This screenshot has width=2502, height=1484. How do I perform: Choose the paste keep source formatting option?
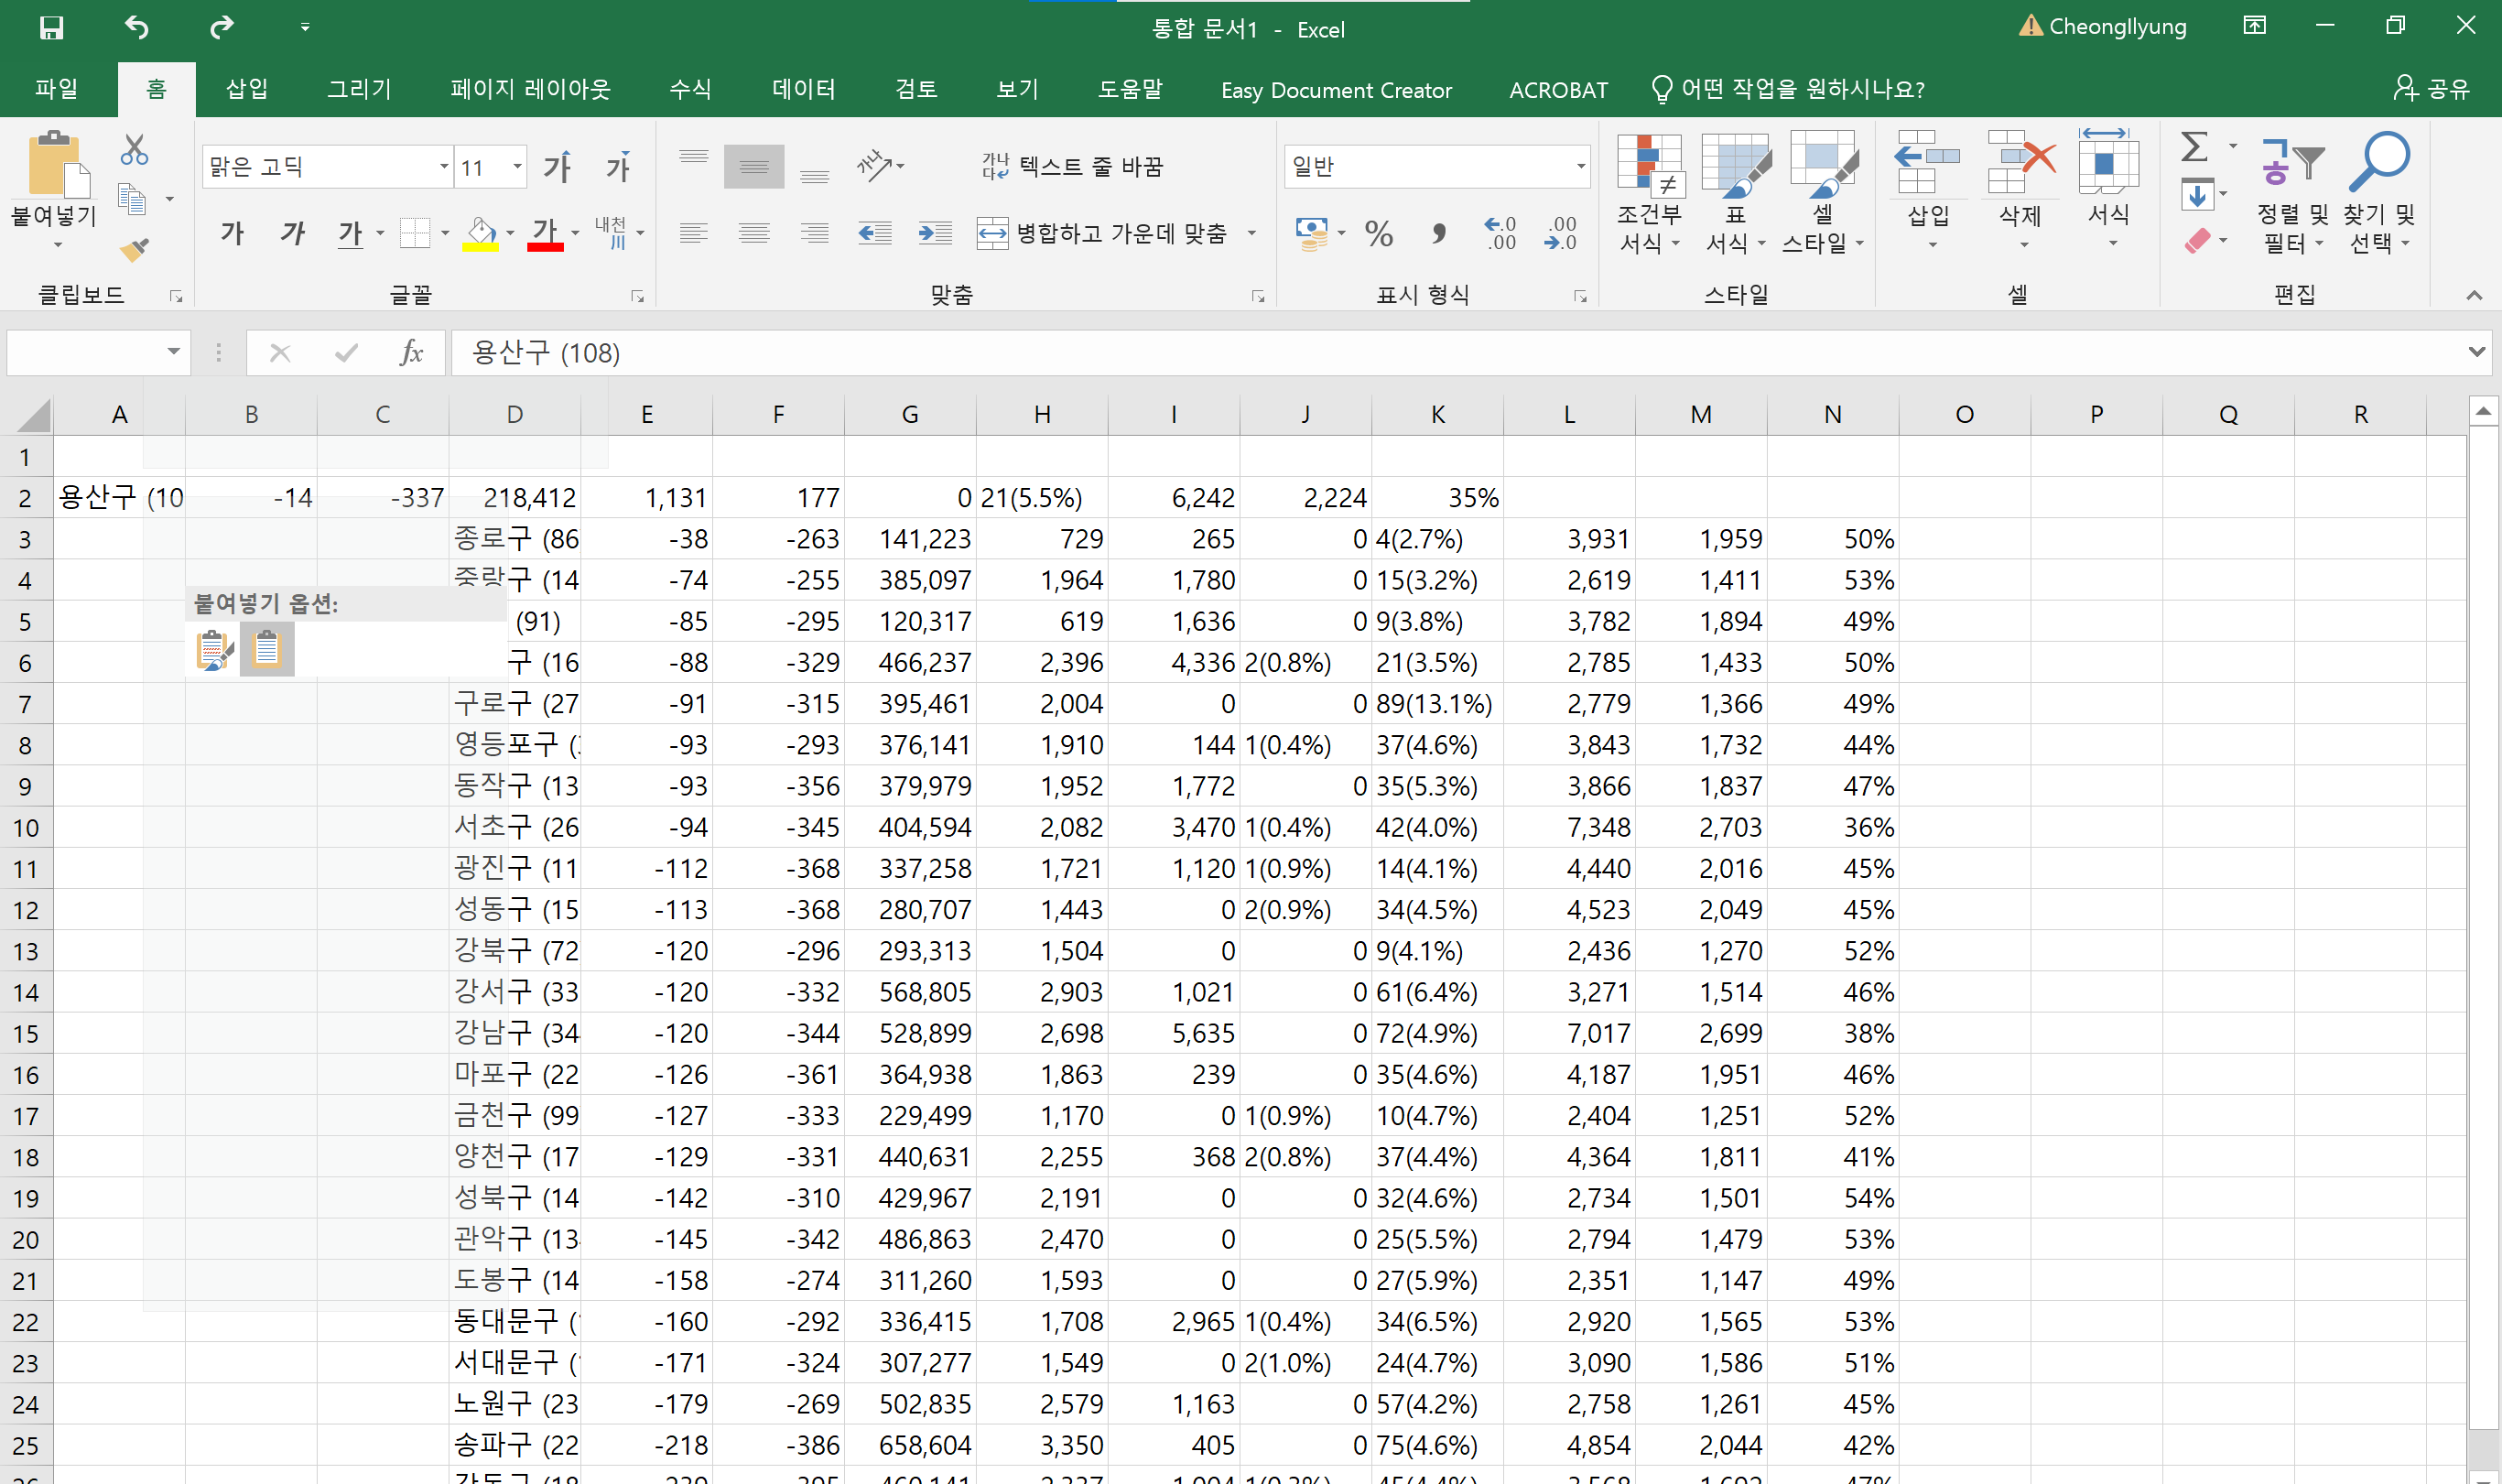tap(213, 650)
